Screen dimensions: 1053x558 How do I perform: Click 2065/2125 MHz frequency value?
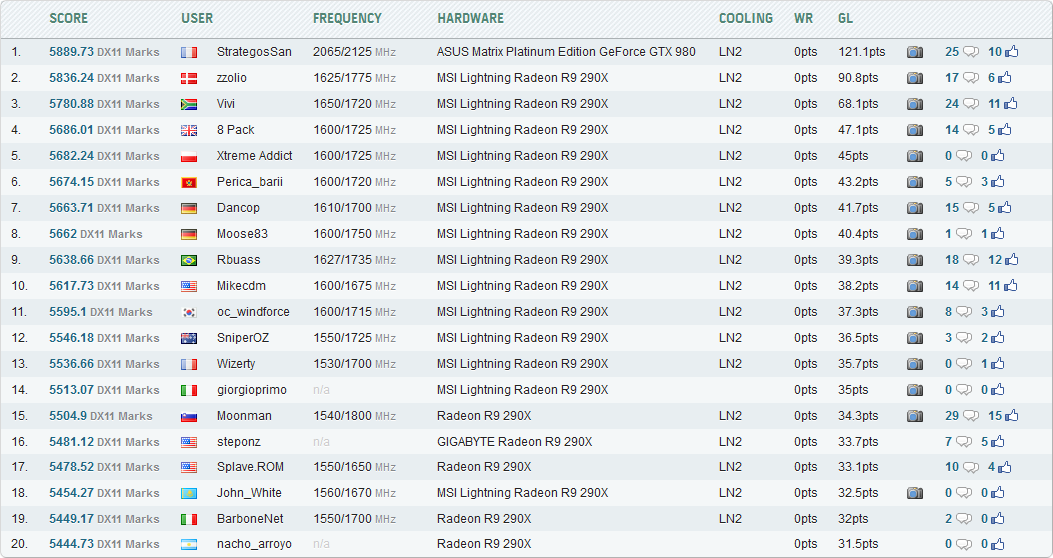355,52
